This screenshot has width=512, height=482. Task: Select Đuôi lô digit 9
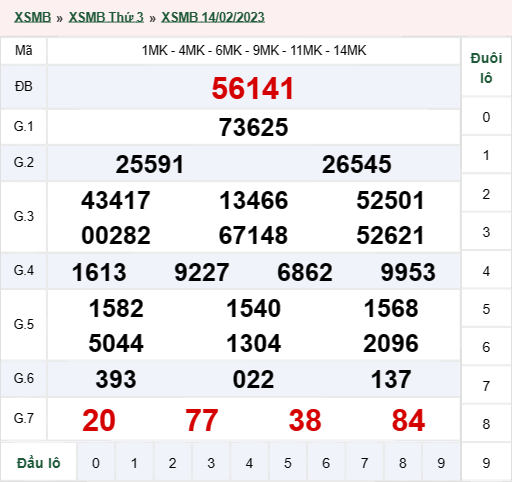coord(486,463)
